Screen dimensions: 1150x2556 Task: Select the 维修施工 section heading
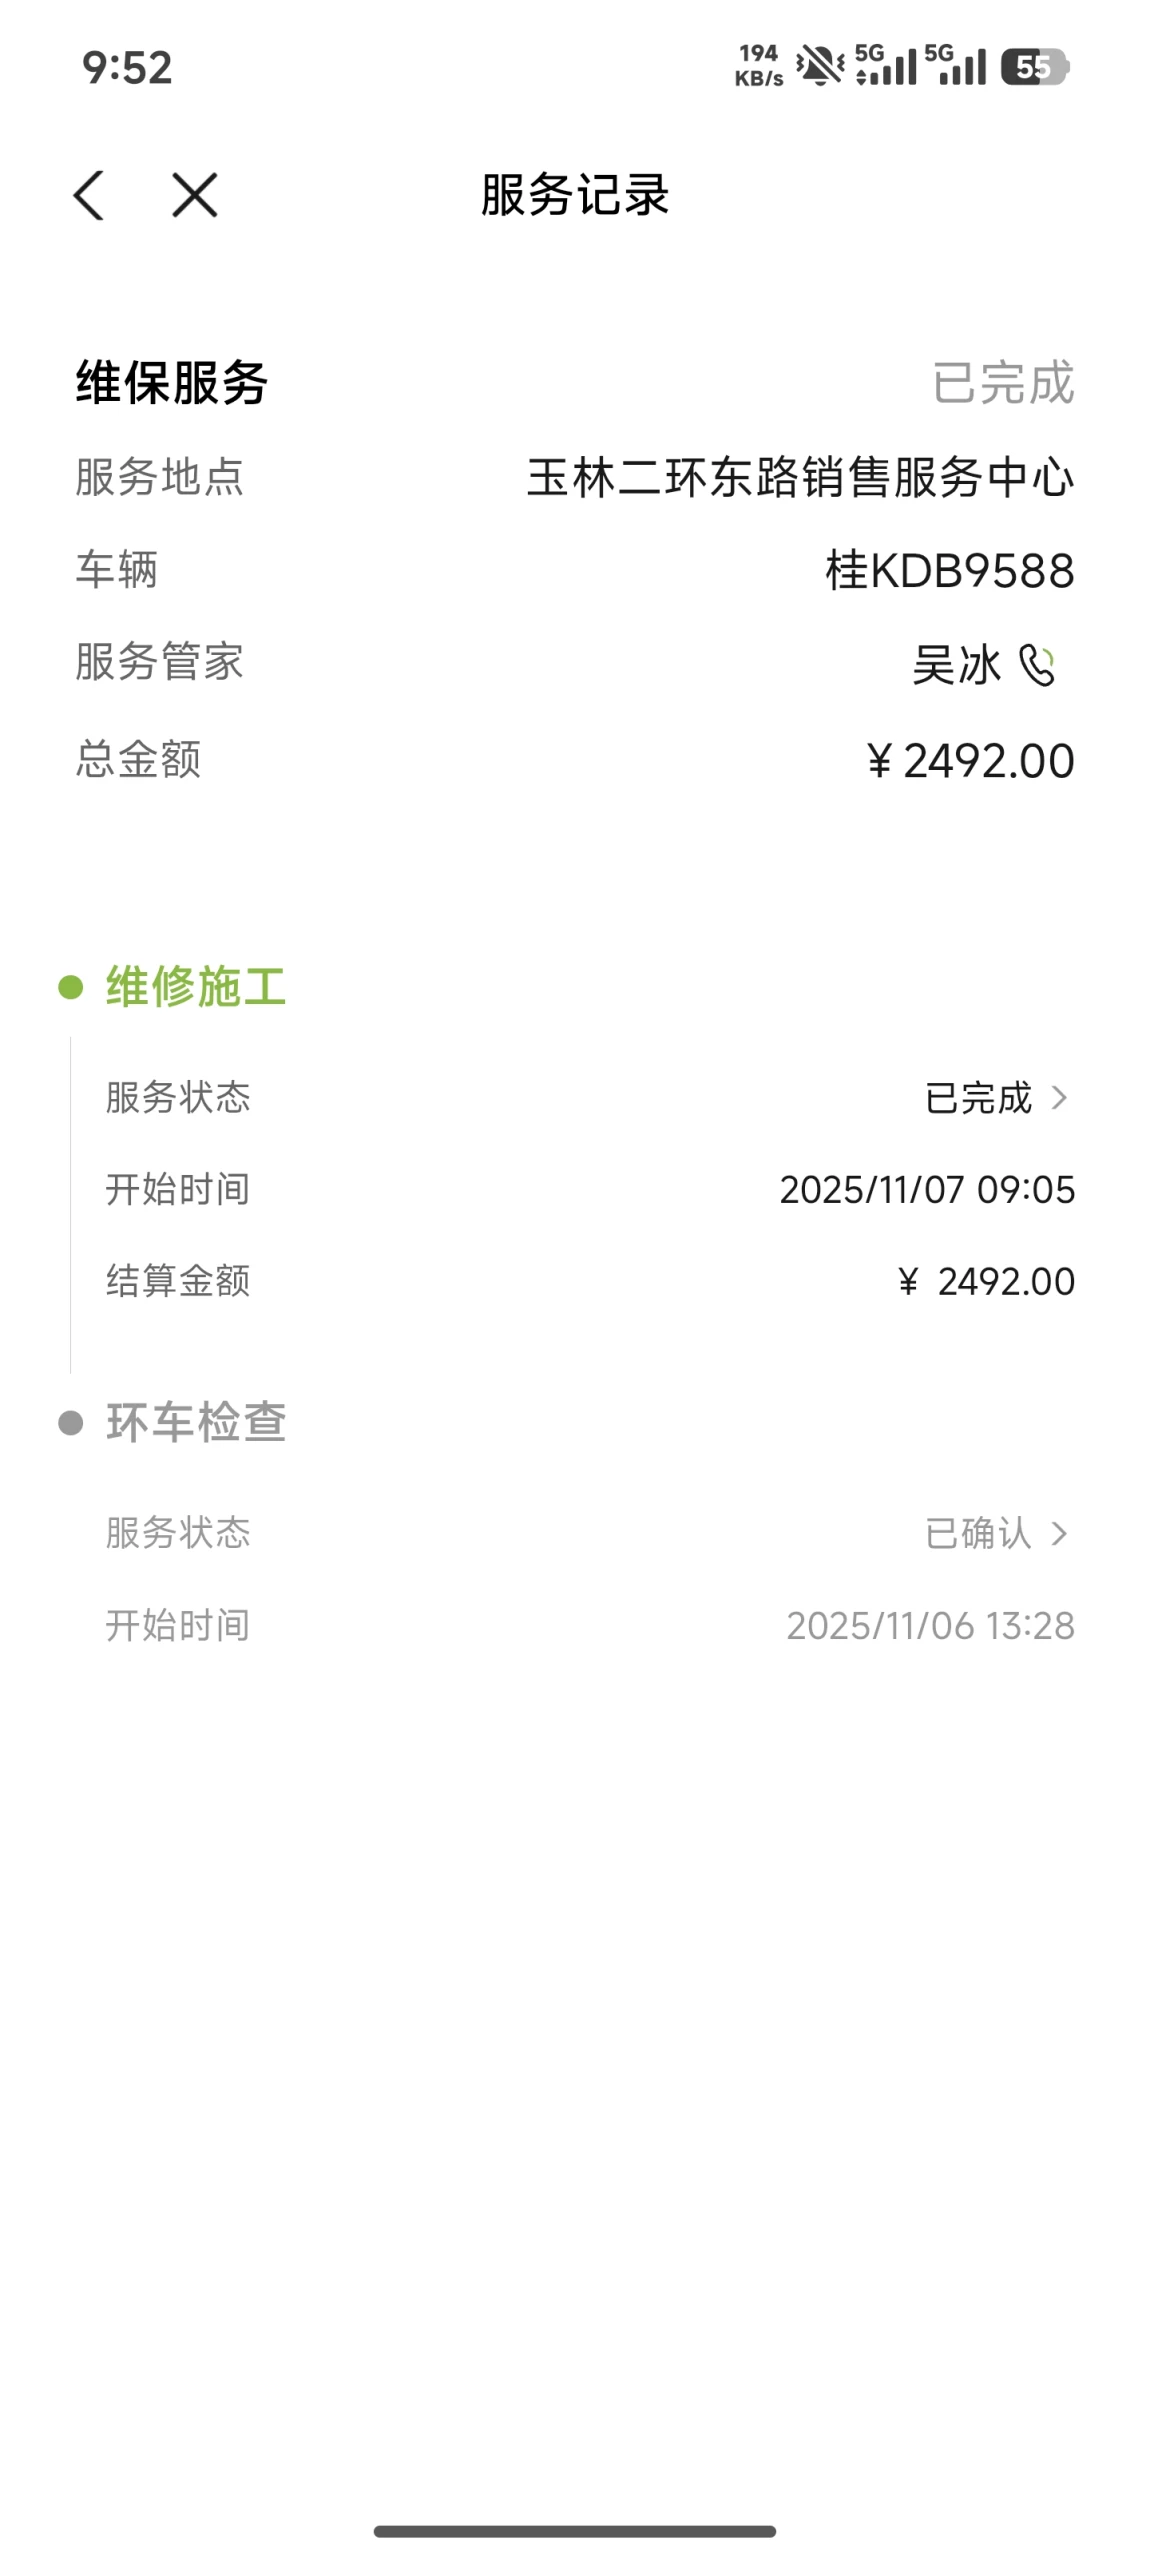click(196, 988)
